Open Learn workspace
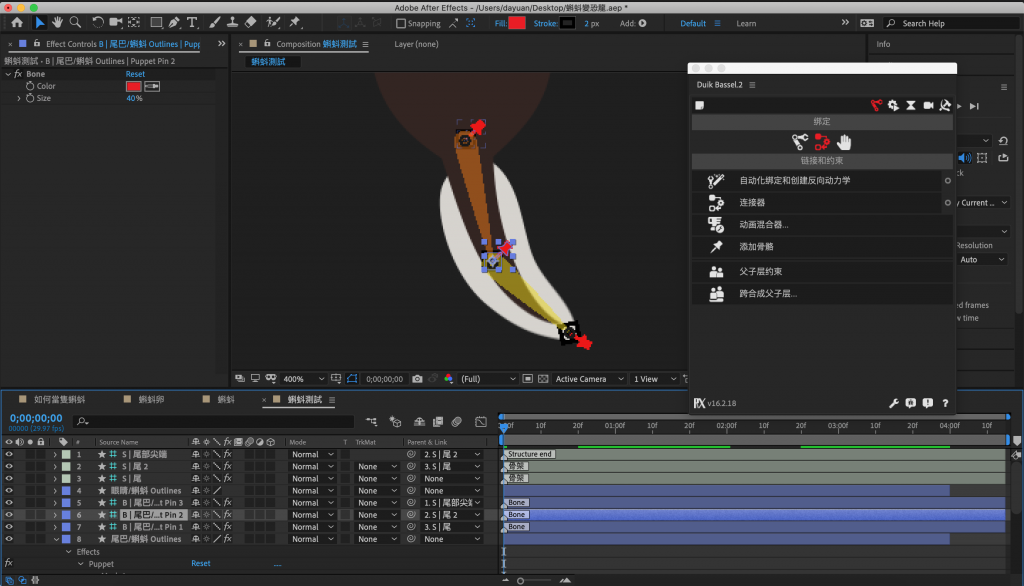This screenshot has width=1024, height=586. point(746,24)
